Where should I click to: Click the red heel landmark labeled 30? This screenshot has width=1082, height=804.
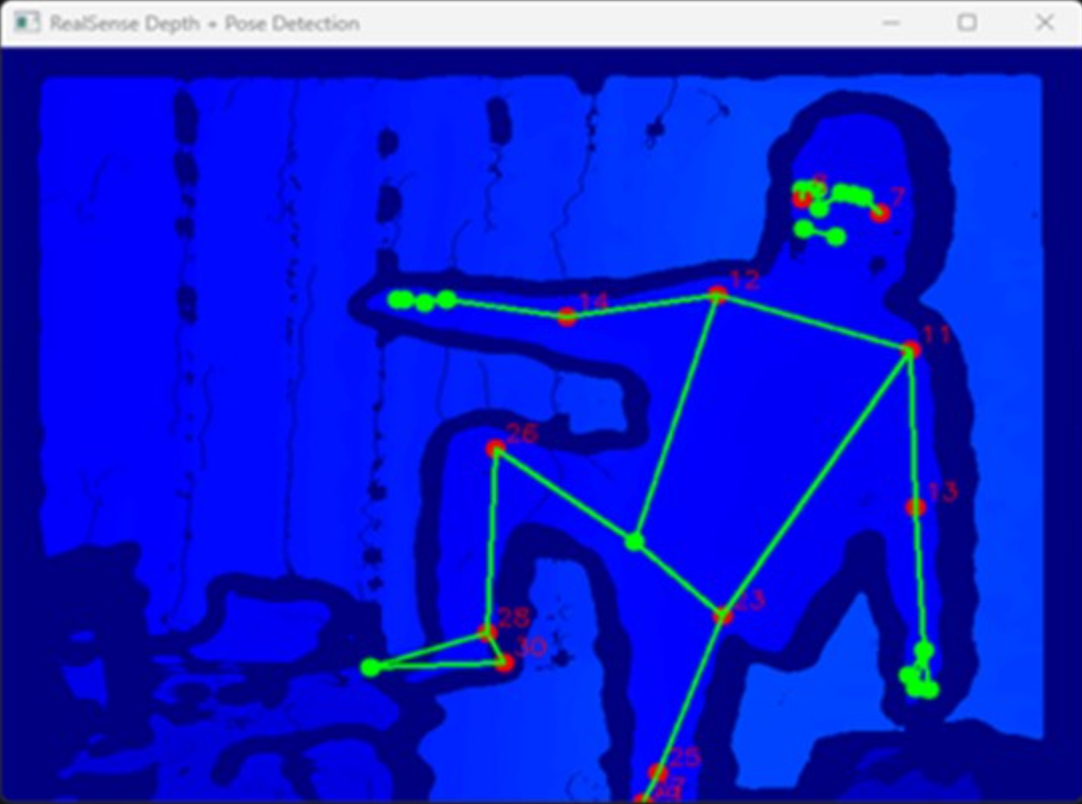(x=505, y=663)
